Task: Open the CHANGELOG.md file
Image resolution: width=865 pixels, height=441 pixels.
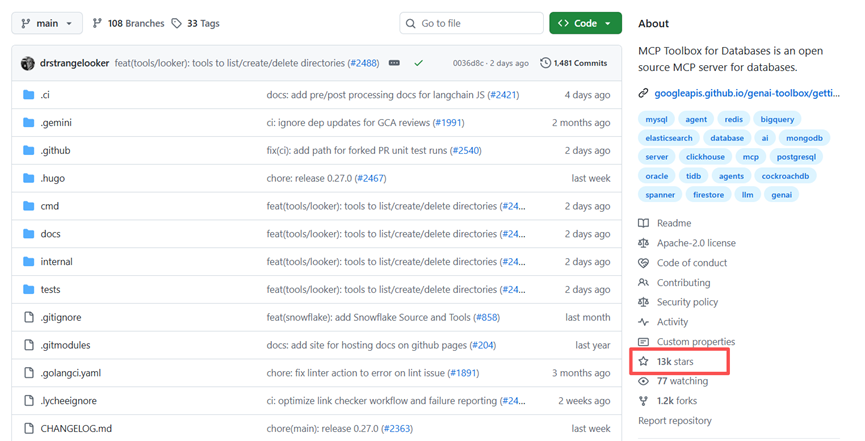Action: point(76,428)
